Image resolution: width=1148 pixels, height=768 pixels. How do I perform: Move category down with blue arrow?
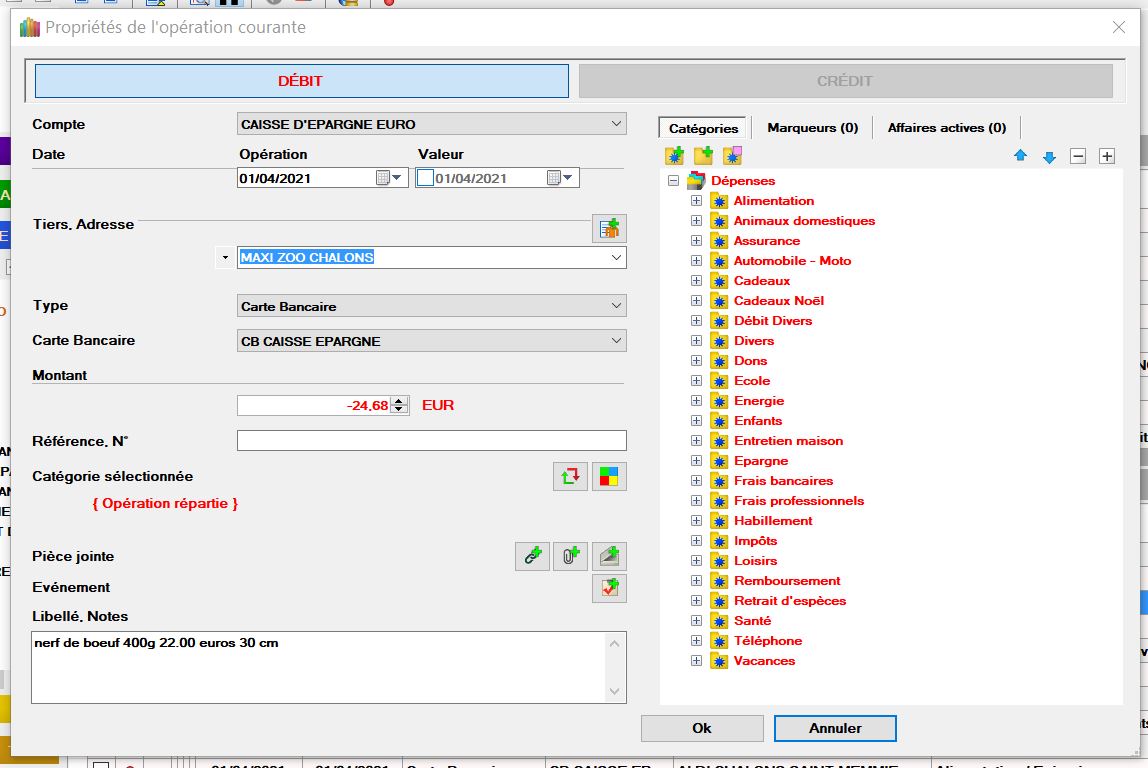coord(1049,157)
